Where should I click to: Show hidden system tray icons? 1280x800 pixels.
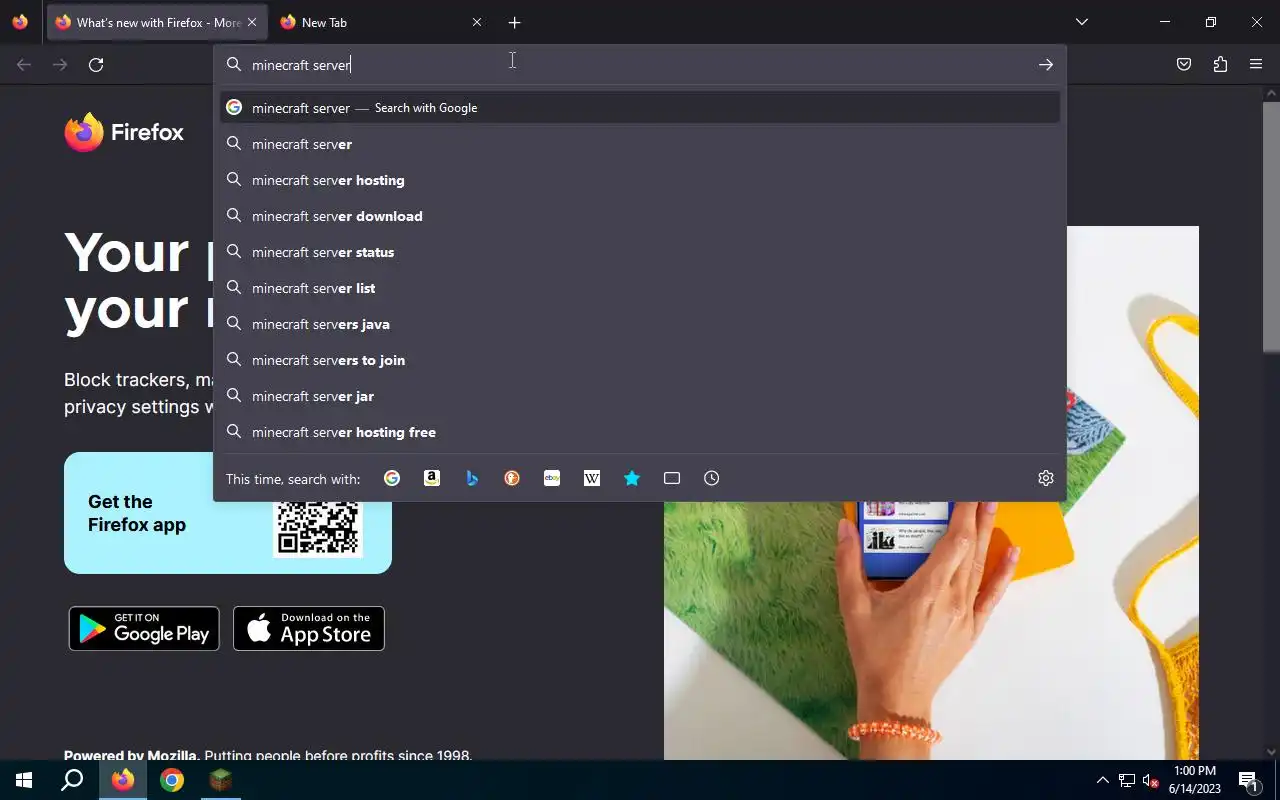point(1102,780)
